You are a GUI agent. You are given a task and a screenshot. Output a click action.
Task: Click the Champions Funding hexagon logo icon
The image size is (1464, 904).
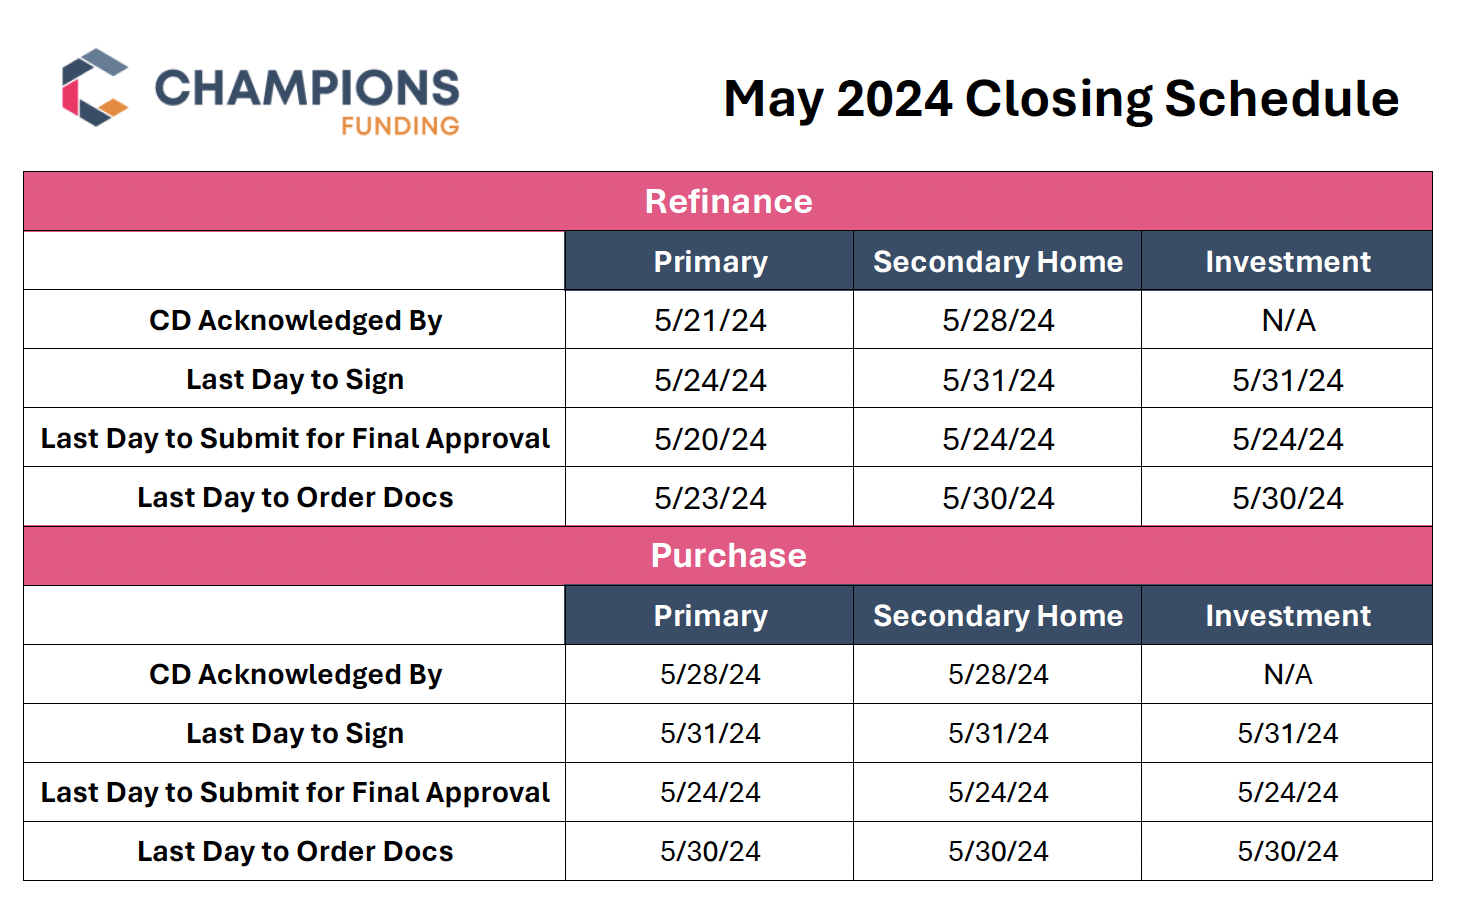pos(95,88)
